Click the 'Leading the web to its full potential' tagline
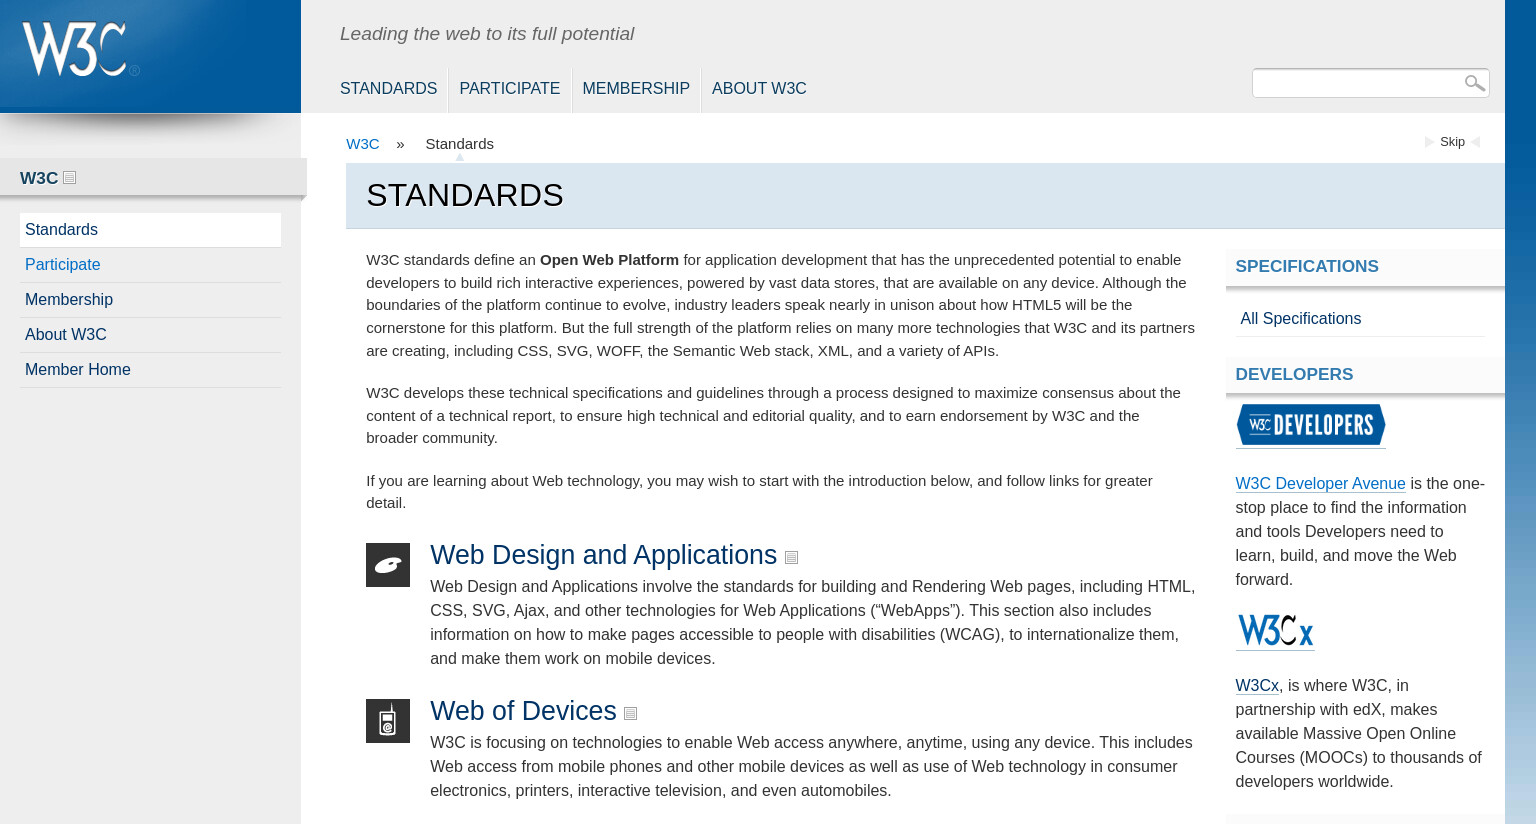The image size is (1536, 824). [x=487, y=34]
